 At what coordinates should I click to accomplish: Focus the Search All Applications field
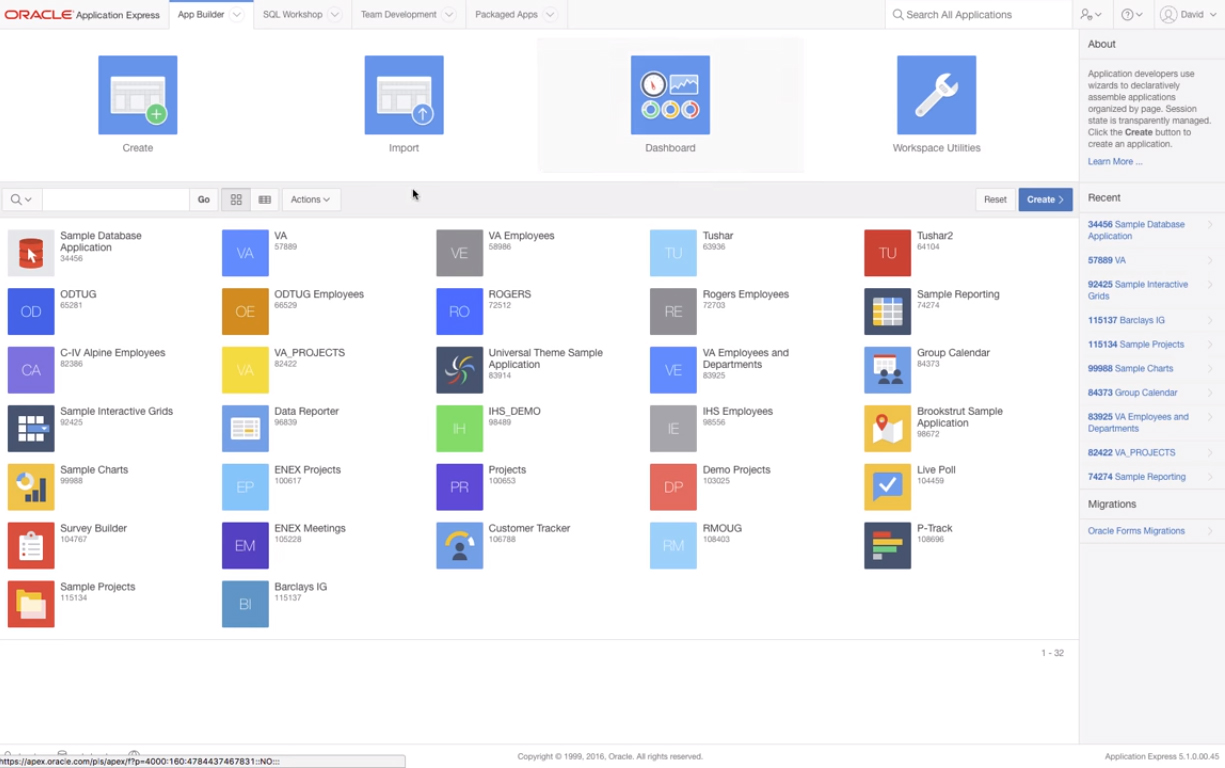pyautogui.click(x=978, y=15)
